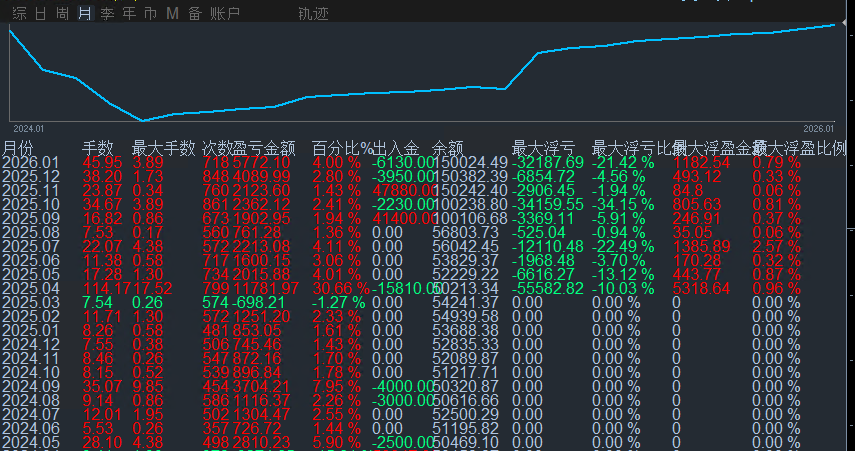Open the M tab
This screenshot has width=855, height=451.
172,14
